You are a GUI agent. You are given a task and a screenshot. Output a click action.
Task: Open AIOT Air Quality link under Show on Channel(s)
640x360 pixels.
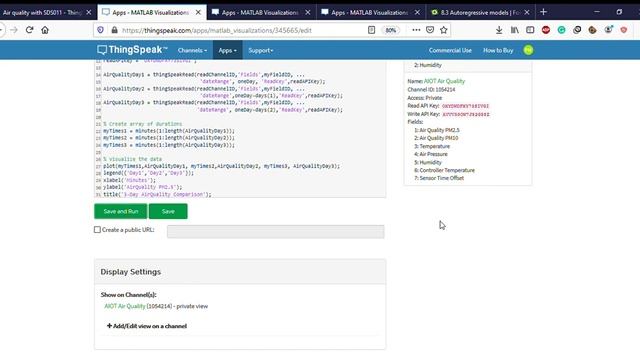tap(125, 306)
